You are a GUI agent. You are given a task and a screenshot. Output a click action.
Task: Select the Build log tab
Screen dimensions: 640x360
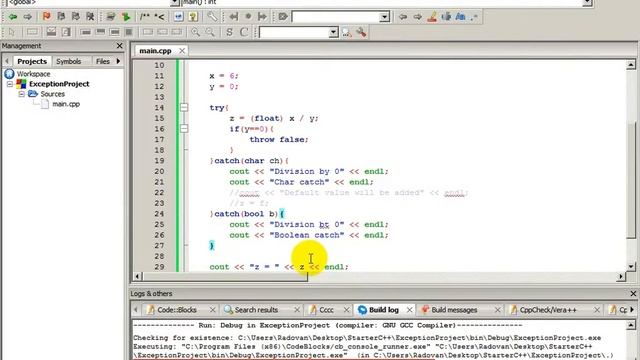coord(384,310)
